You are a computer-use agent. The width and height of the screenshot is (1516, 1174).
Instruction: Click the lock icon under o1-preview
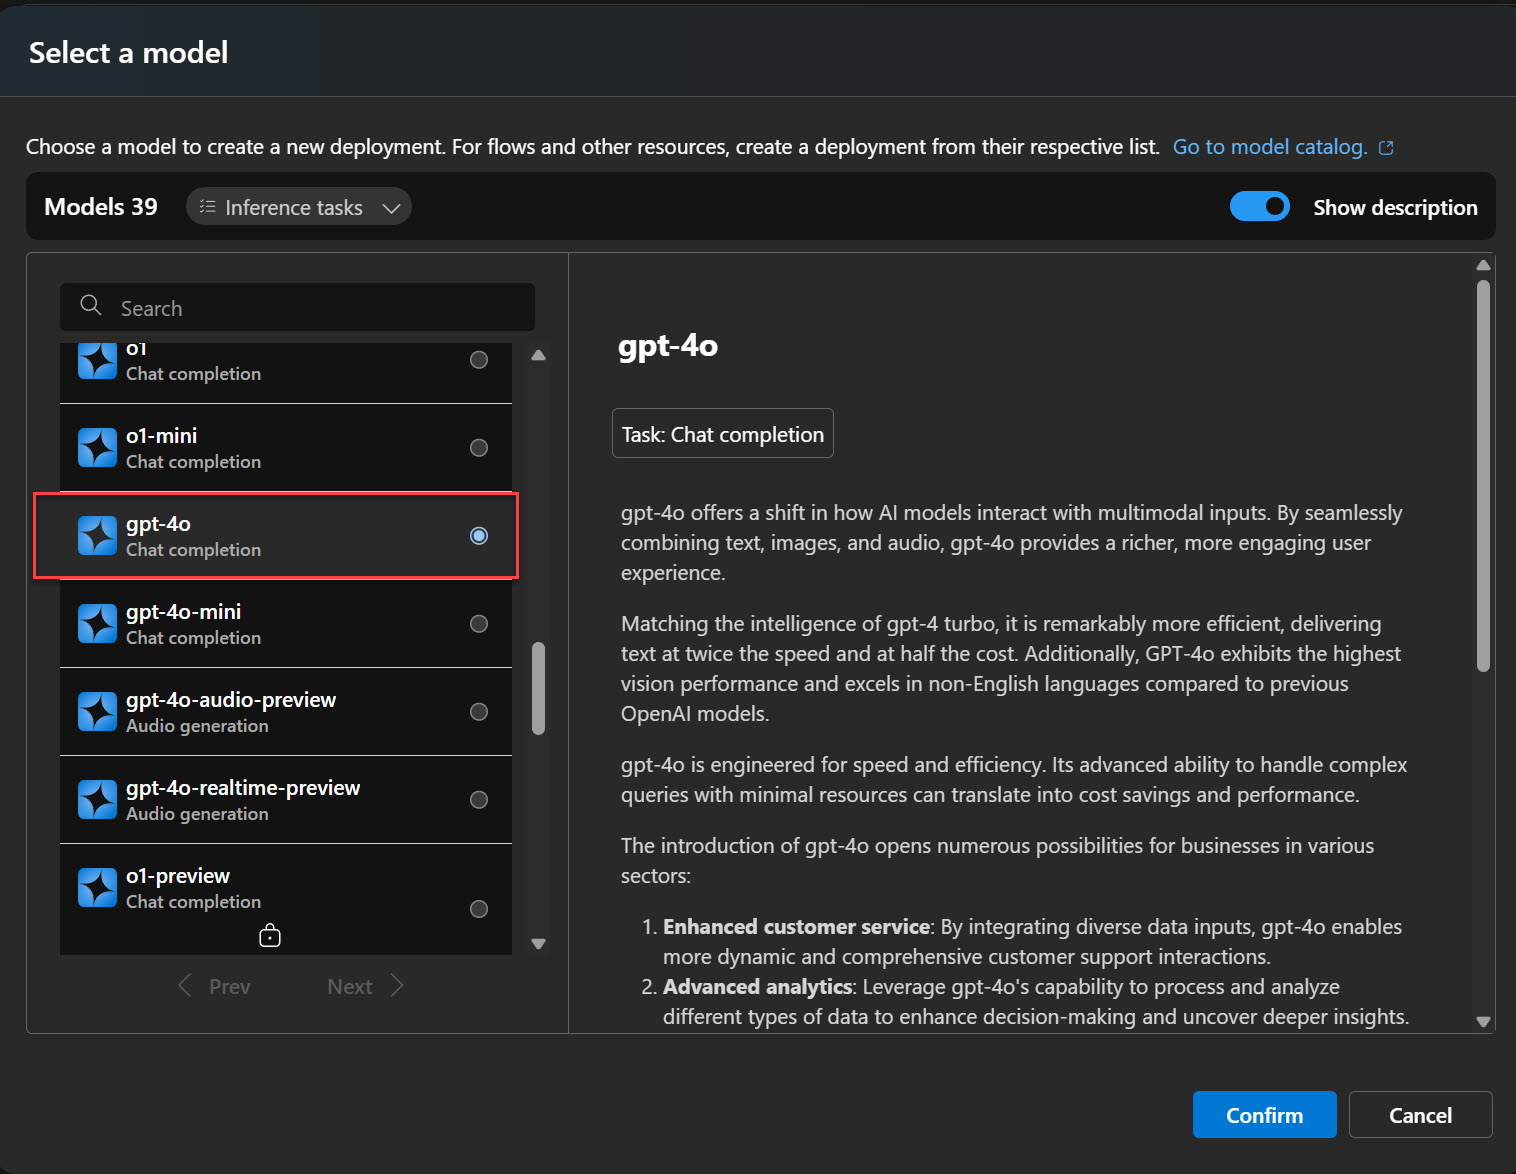[270, 936]
